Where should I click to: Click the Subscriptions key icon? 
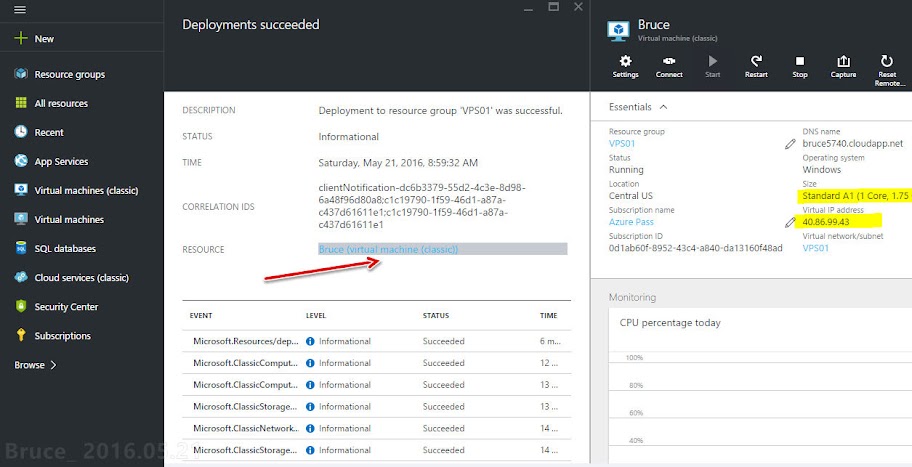(x=21, y=335)
